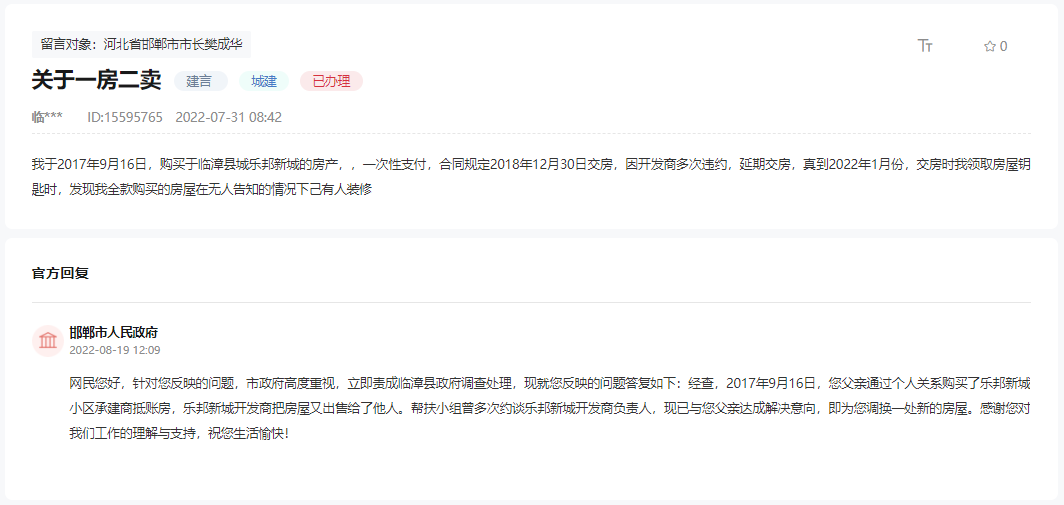Click the star favorite icon
This screenshot has height=505, width=1064.
click(989, 46)
